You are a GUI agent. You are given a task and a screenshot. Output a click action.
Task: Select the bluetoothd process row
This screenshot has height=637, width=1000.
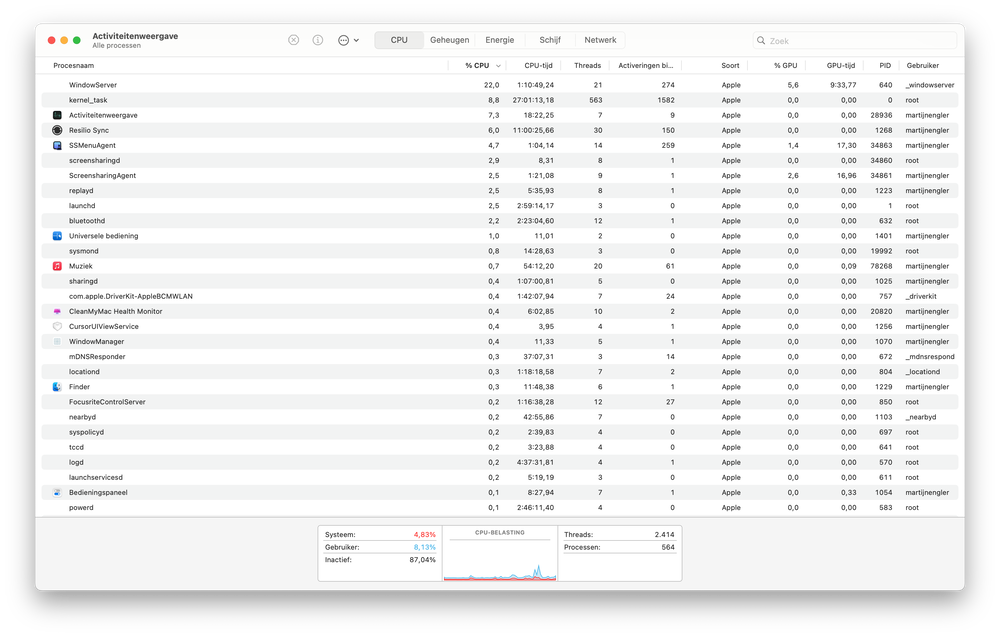tap(499, 221)
